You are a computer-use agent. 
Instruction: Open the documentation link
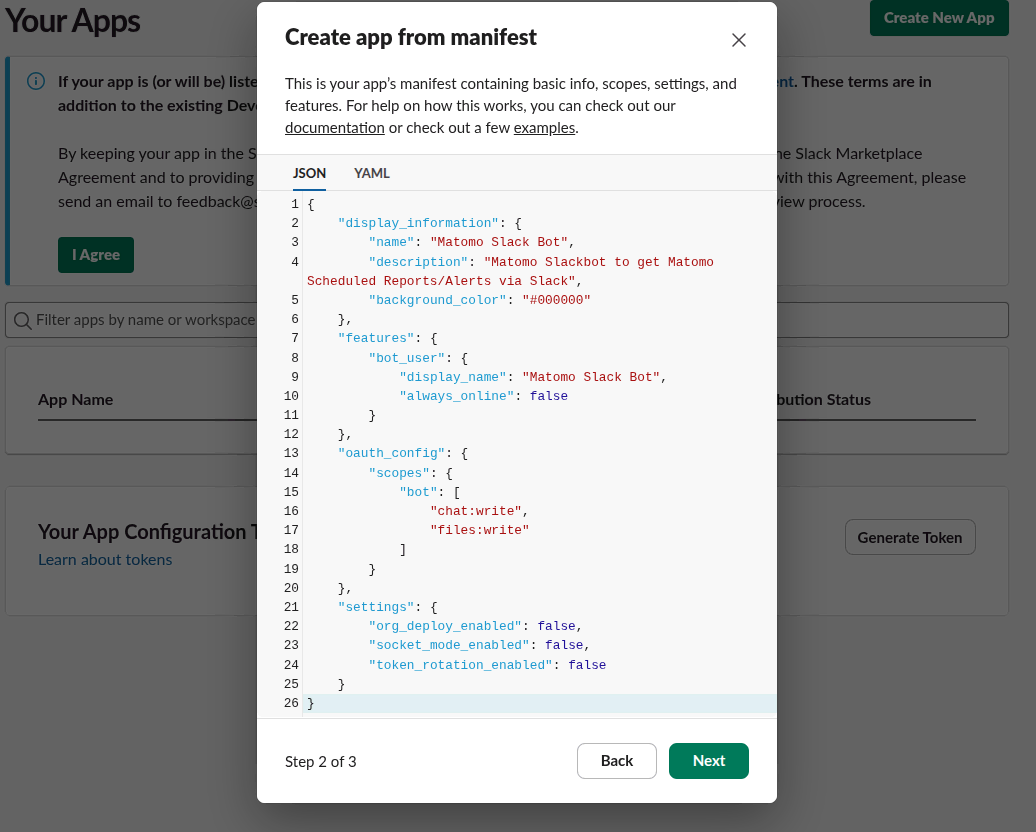click(334, 128)
